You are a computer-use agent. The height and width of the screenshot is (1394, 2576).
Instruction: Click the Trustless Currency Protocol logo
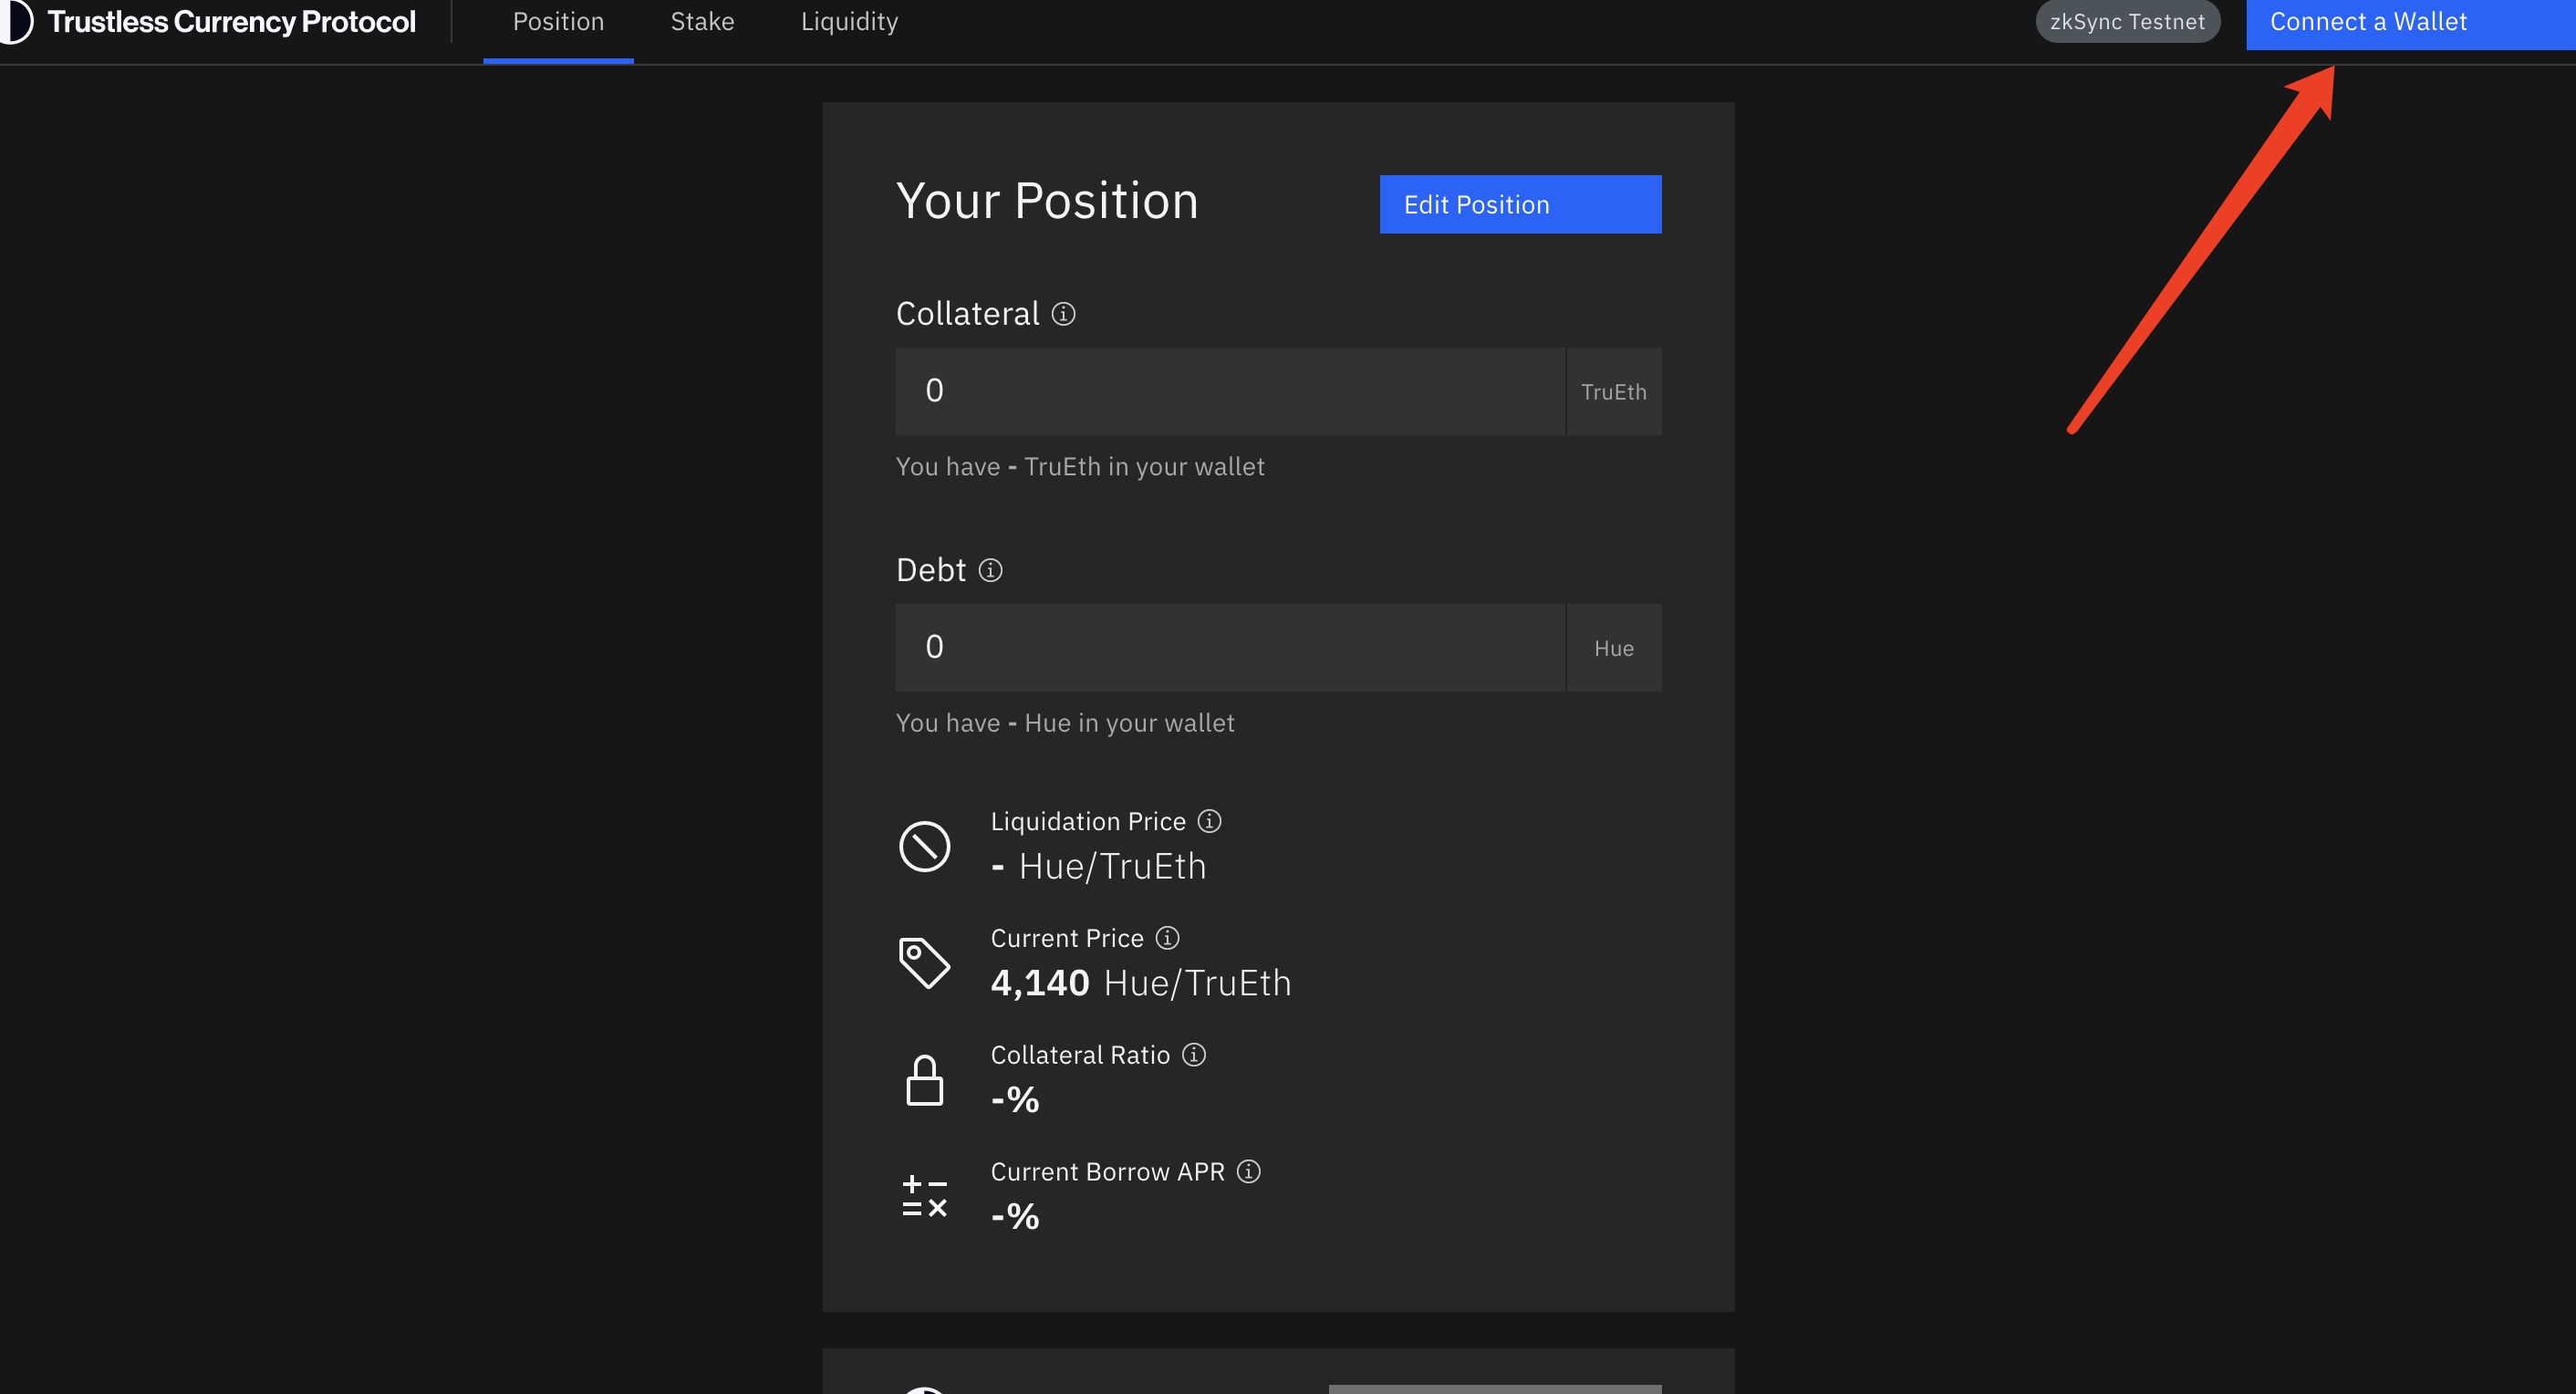pyautogui.click(x=15, y=21)
